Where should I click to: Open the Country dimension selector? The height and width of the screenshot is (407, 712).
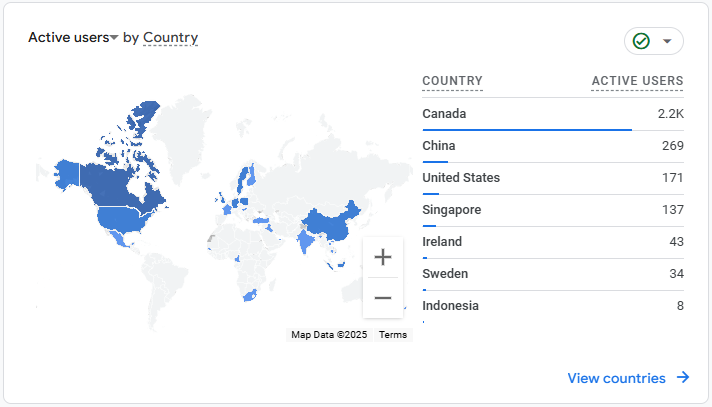(x=170, y=38)
